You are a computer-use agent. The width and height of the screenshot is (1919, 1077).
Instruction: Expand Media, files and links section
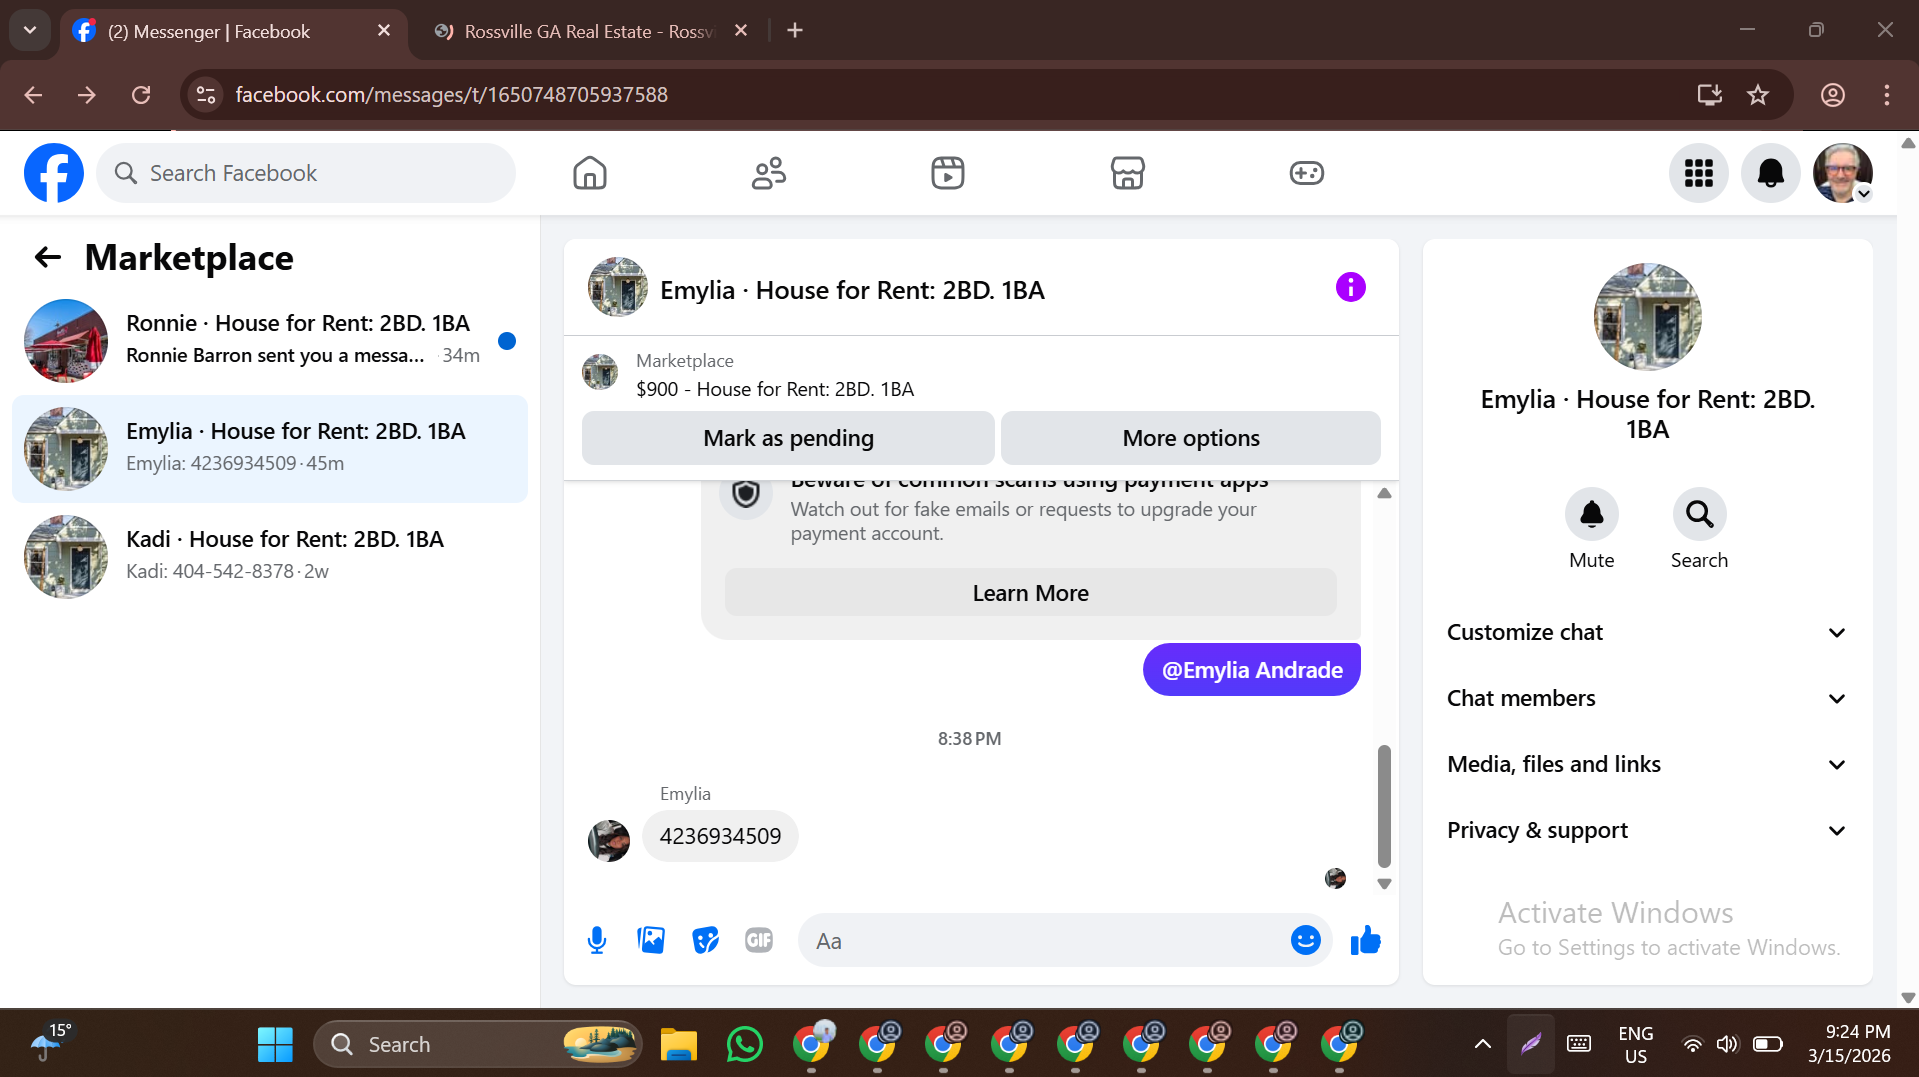click(x=1647, y=764)
